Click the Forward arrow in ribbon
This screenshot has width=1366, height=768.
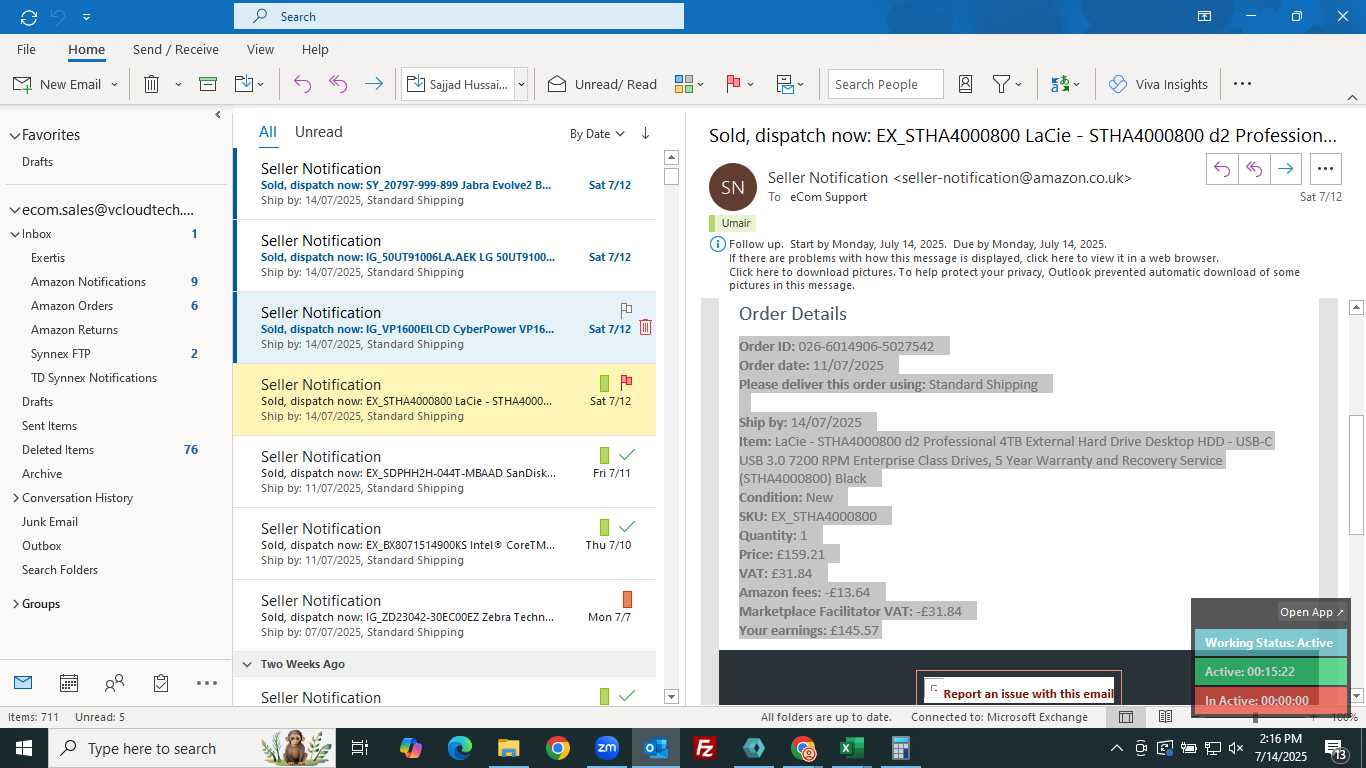[x=374, y=84]
